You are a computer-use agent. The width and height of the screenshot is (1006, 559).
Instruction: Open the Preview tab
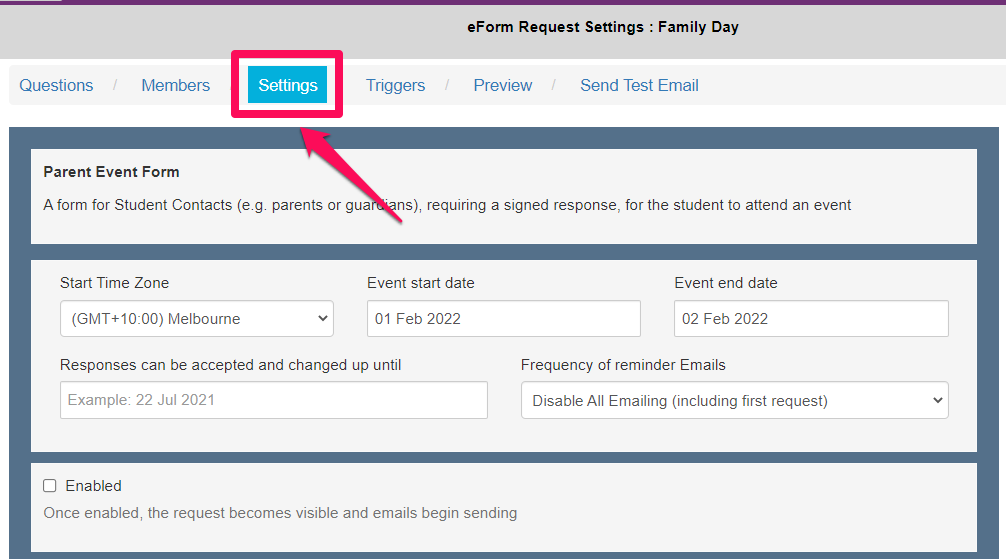click(502, 85)
